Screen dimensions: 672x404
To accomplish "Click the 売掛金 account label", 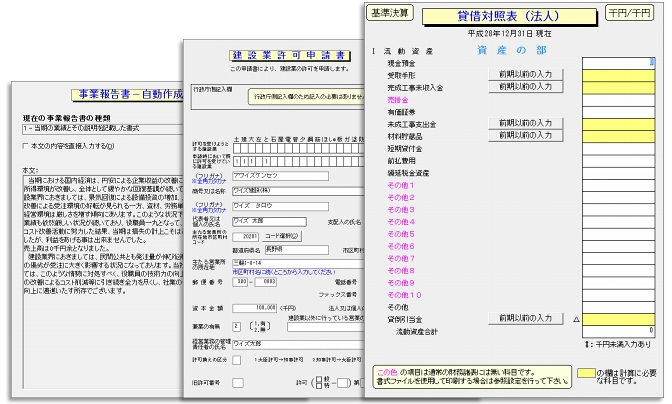I will [398, 100].
